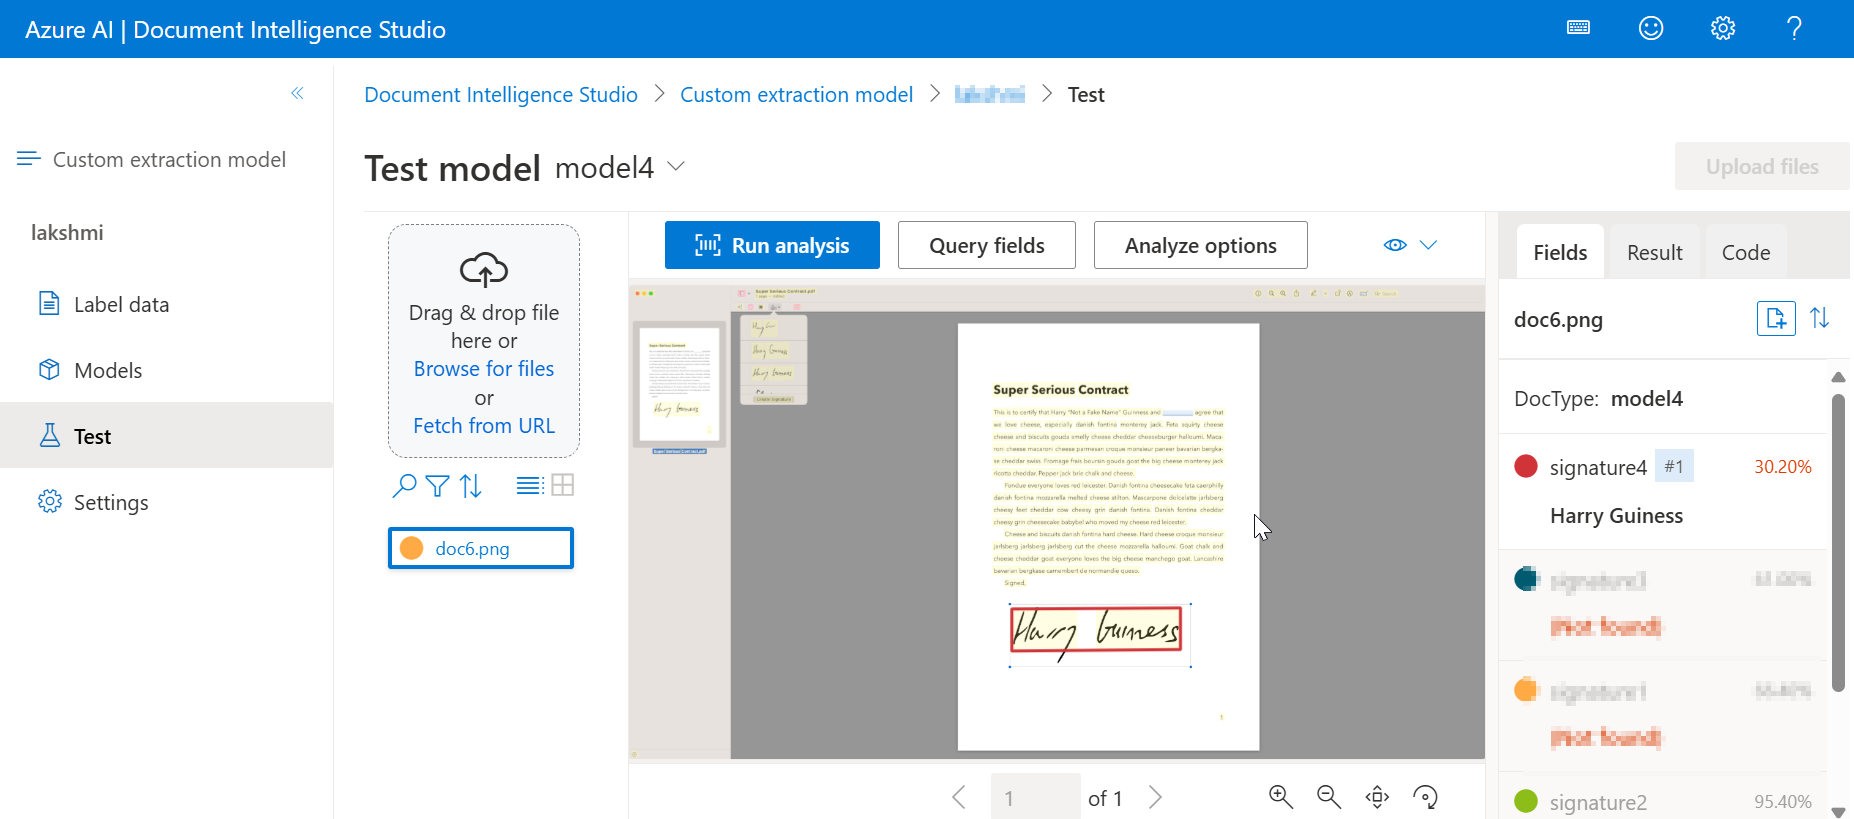Switch file list to list view
1854x819 pixels.
click(530, 486)
